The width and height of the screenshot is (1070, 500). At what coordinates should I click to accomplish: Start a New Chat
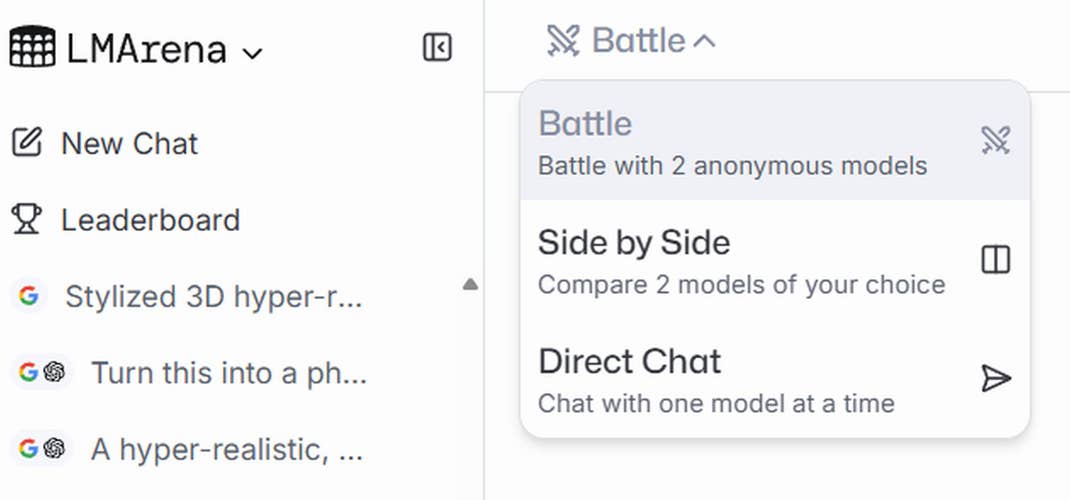coord(129,143)
